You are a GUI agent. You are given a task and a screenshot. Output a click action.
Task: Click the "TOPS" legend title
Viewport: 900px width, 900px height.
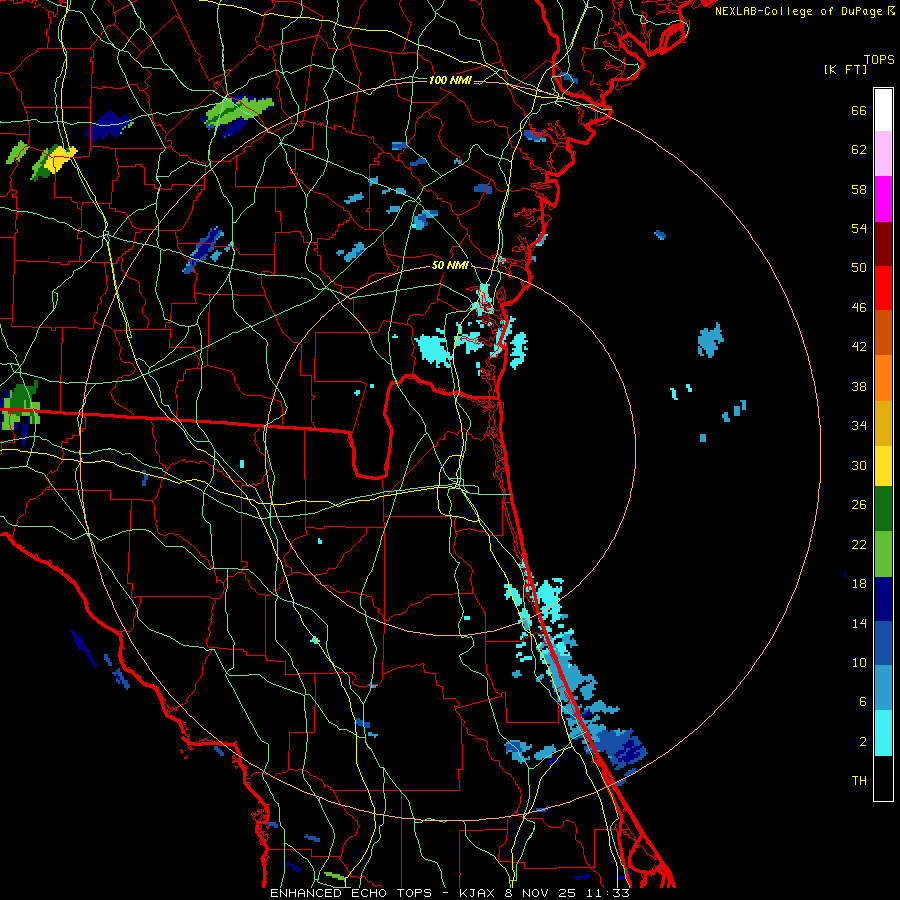(x=879, y=60)
